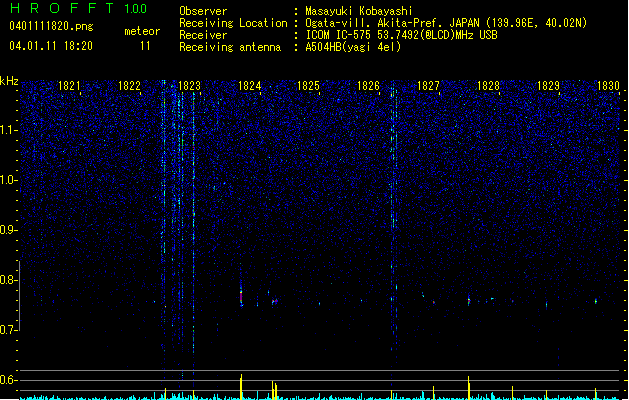Click the 1829 time marker

click(548, 86)
